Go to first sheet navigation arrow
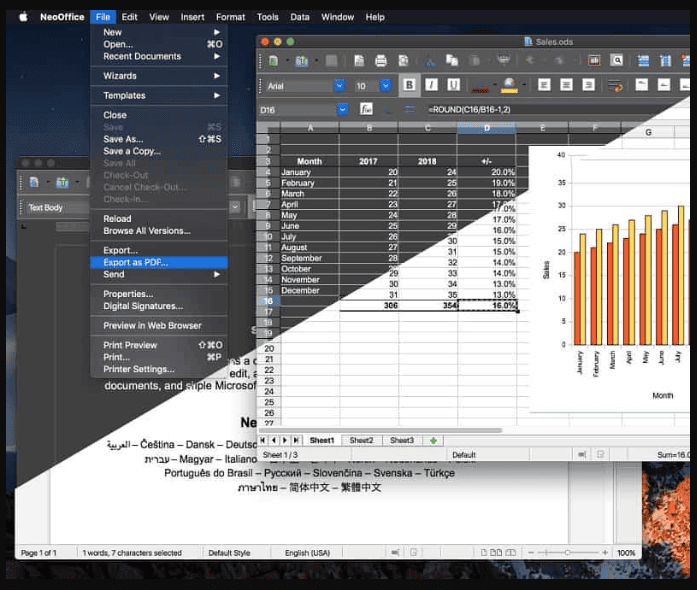This screenshot has width=697, height=590. [263, 440]
